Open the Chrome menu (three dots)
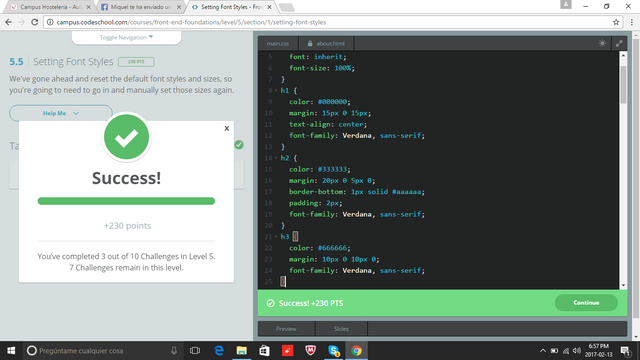This screenshot has width=640, height=360. click(x=631, y=22)
